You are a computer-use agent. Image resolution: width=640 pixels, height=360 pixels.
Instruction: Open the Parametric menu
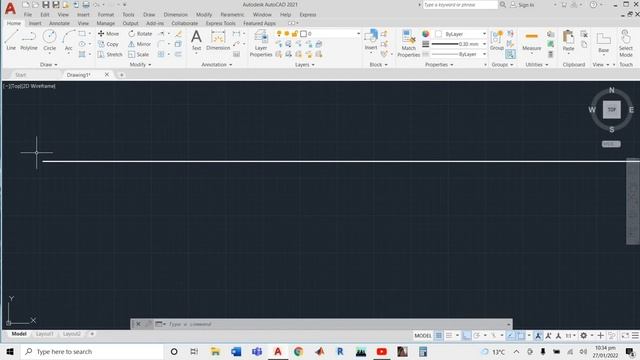[x=232, y=15]
